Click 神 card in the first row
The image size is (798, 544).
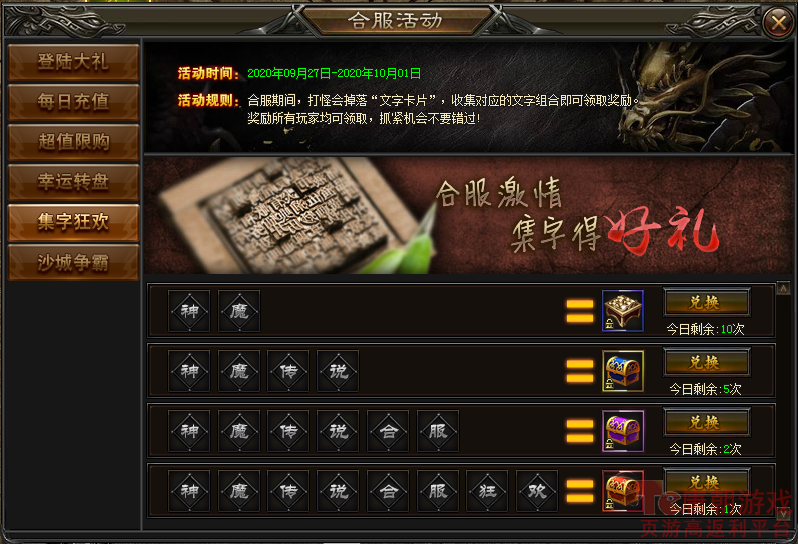point(189,311)
